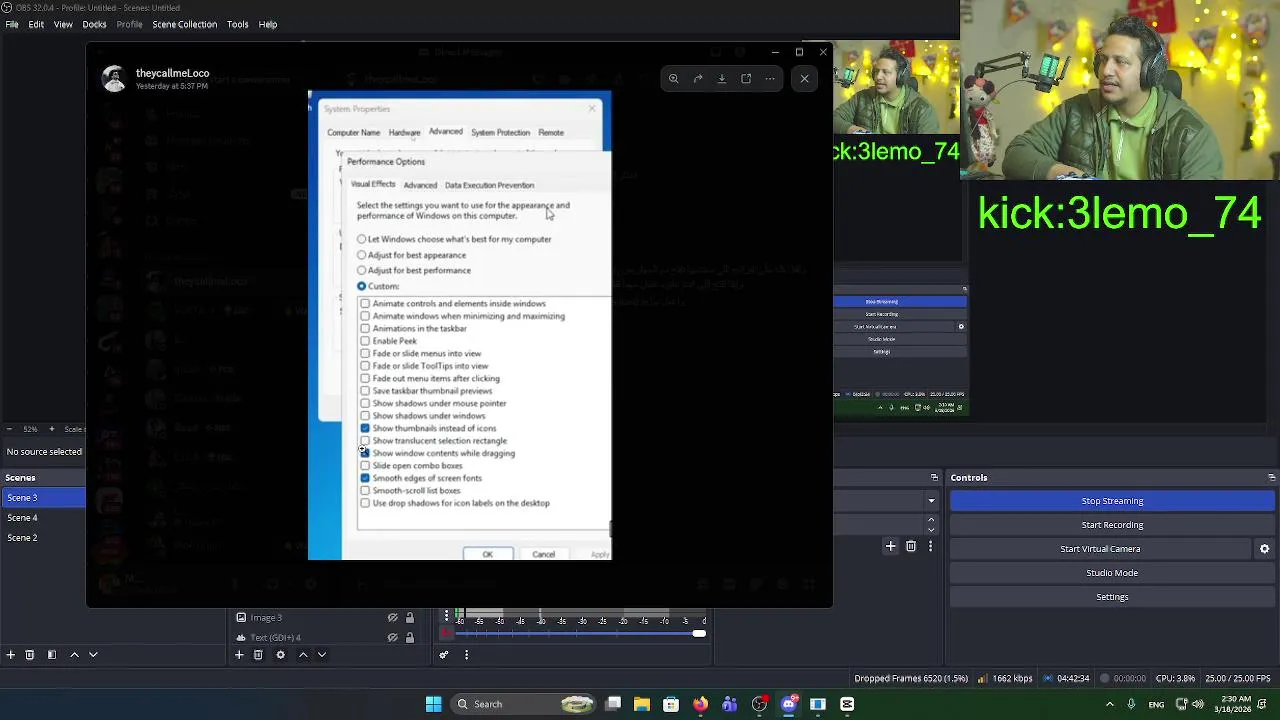The image size is (1280, 720).
Task: Click transition duration spinner arrows
Action: click(x=932, y=523)
